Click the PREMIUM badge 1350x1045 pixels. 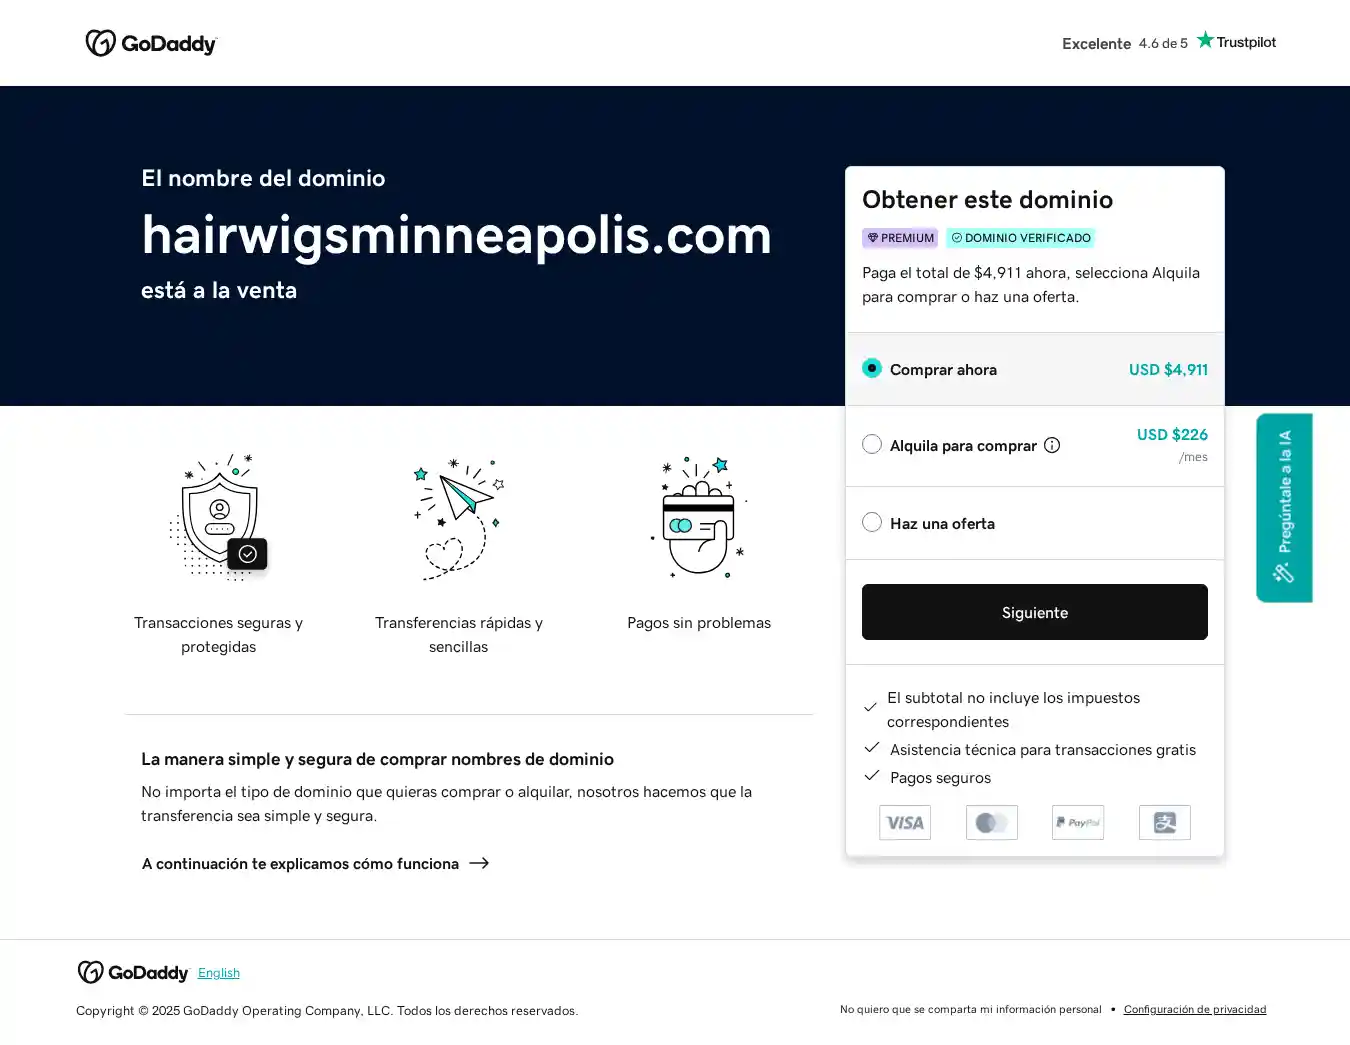click(900, 238)
